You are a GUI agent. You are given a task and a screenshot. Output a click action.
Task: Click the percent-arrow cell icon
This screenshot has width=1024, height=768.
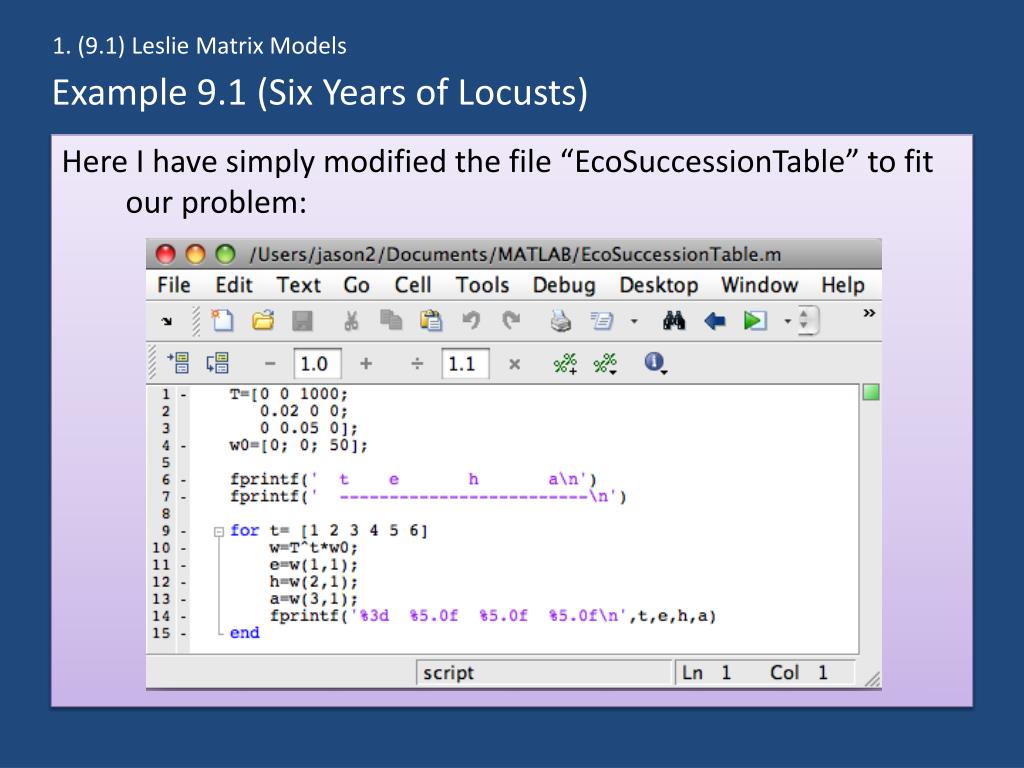click(x=605, y=363)
